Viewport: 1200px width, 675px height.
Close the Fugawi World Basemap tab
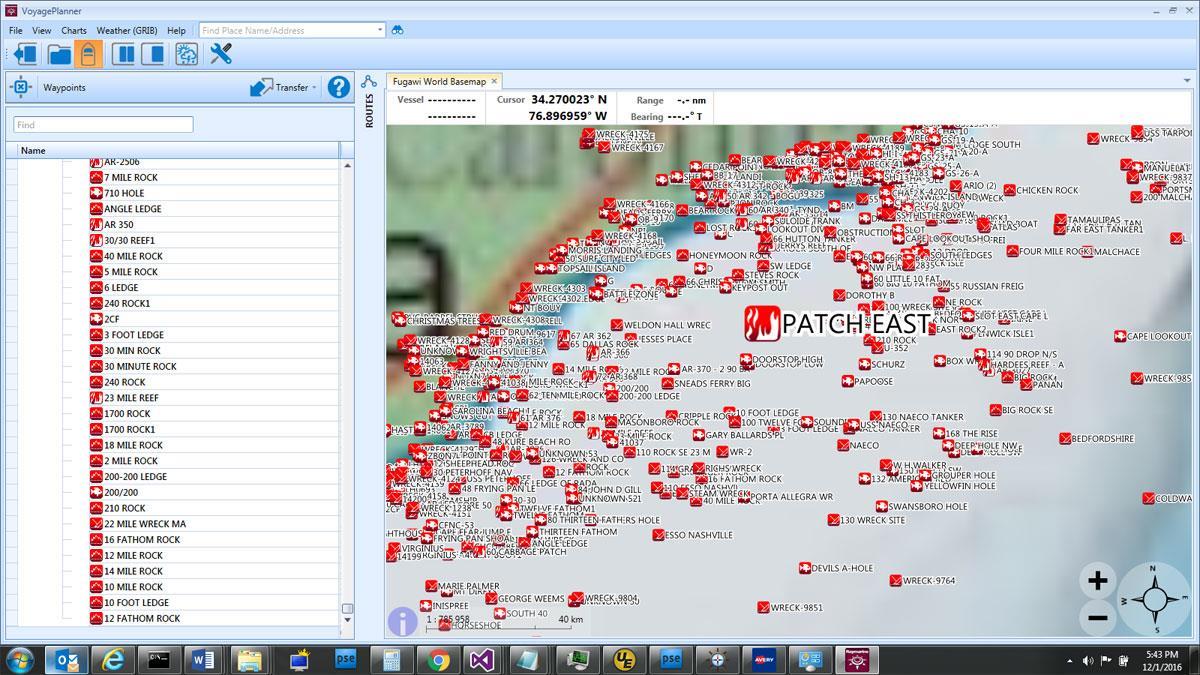(494, 81)
